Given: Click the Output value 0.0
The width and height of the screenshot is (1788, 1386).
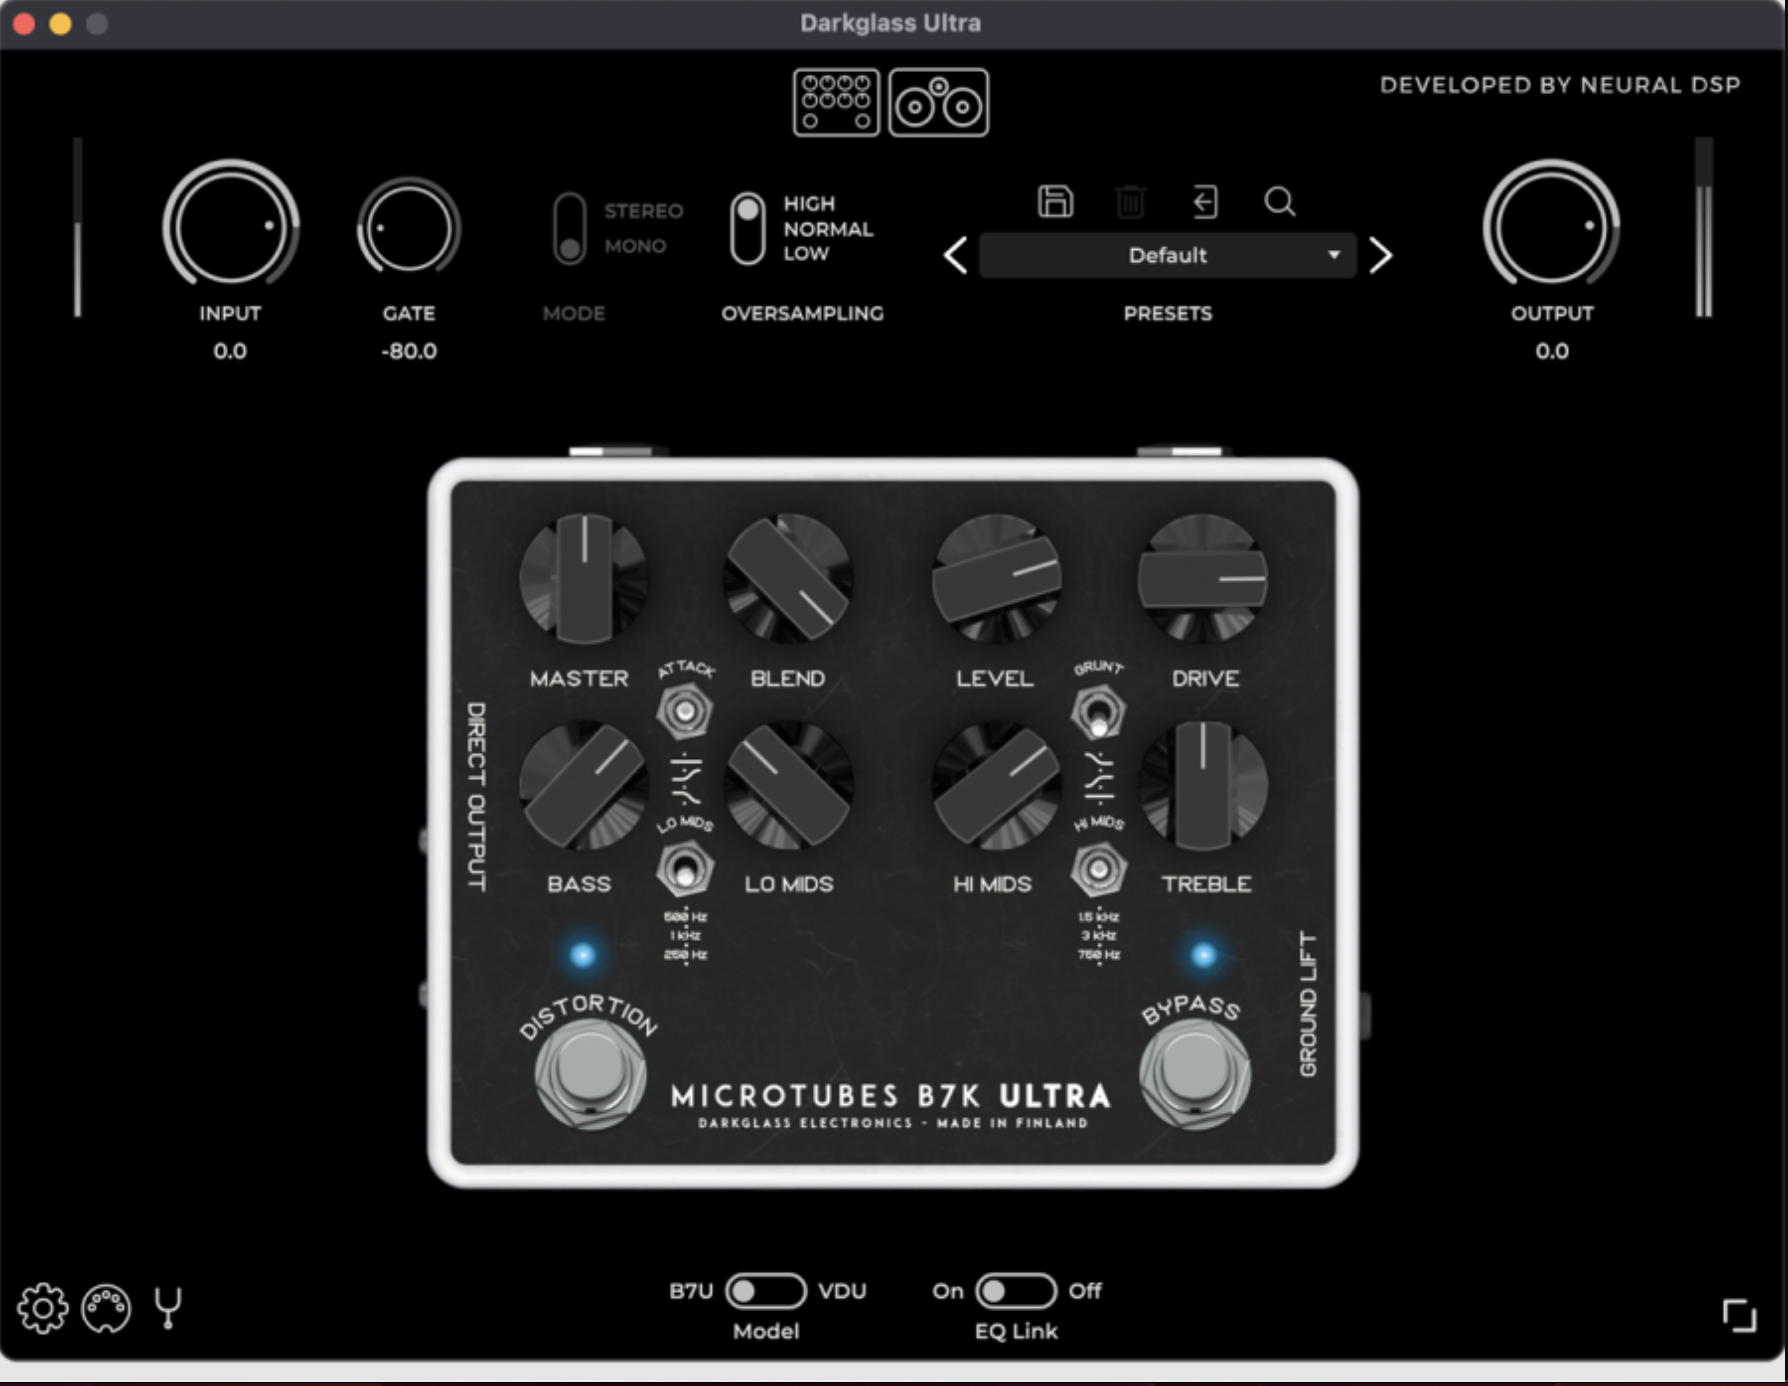Looking at the screenshot, I should tap(1552, 351).
